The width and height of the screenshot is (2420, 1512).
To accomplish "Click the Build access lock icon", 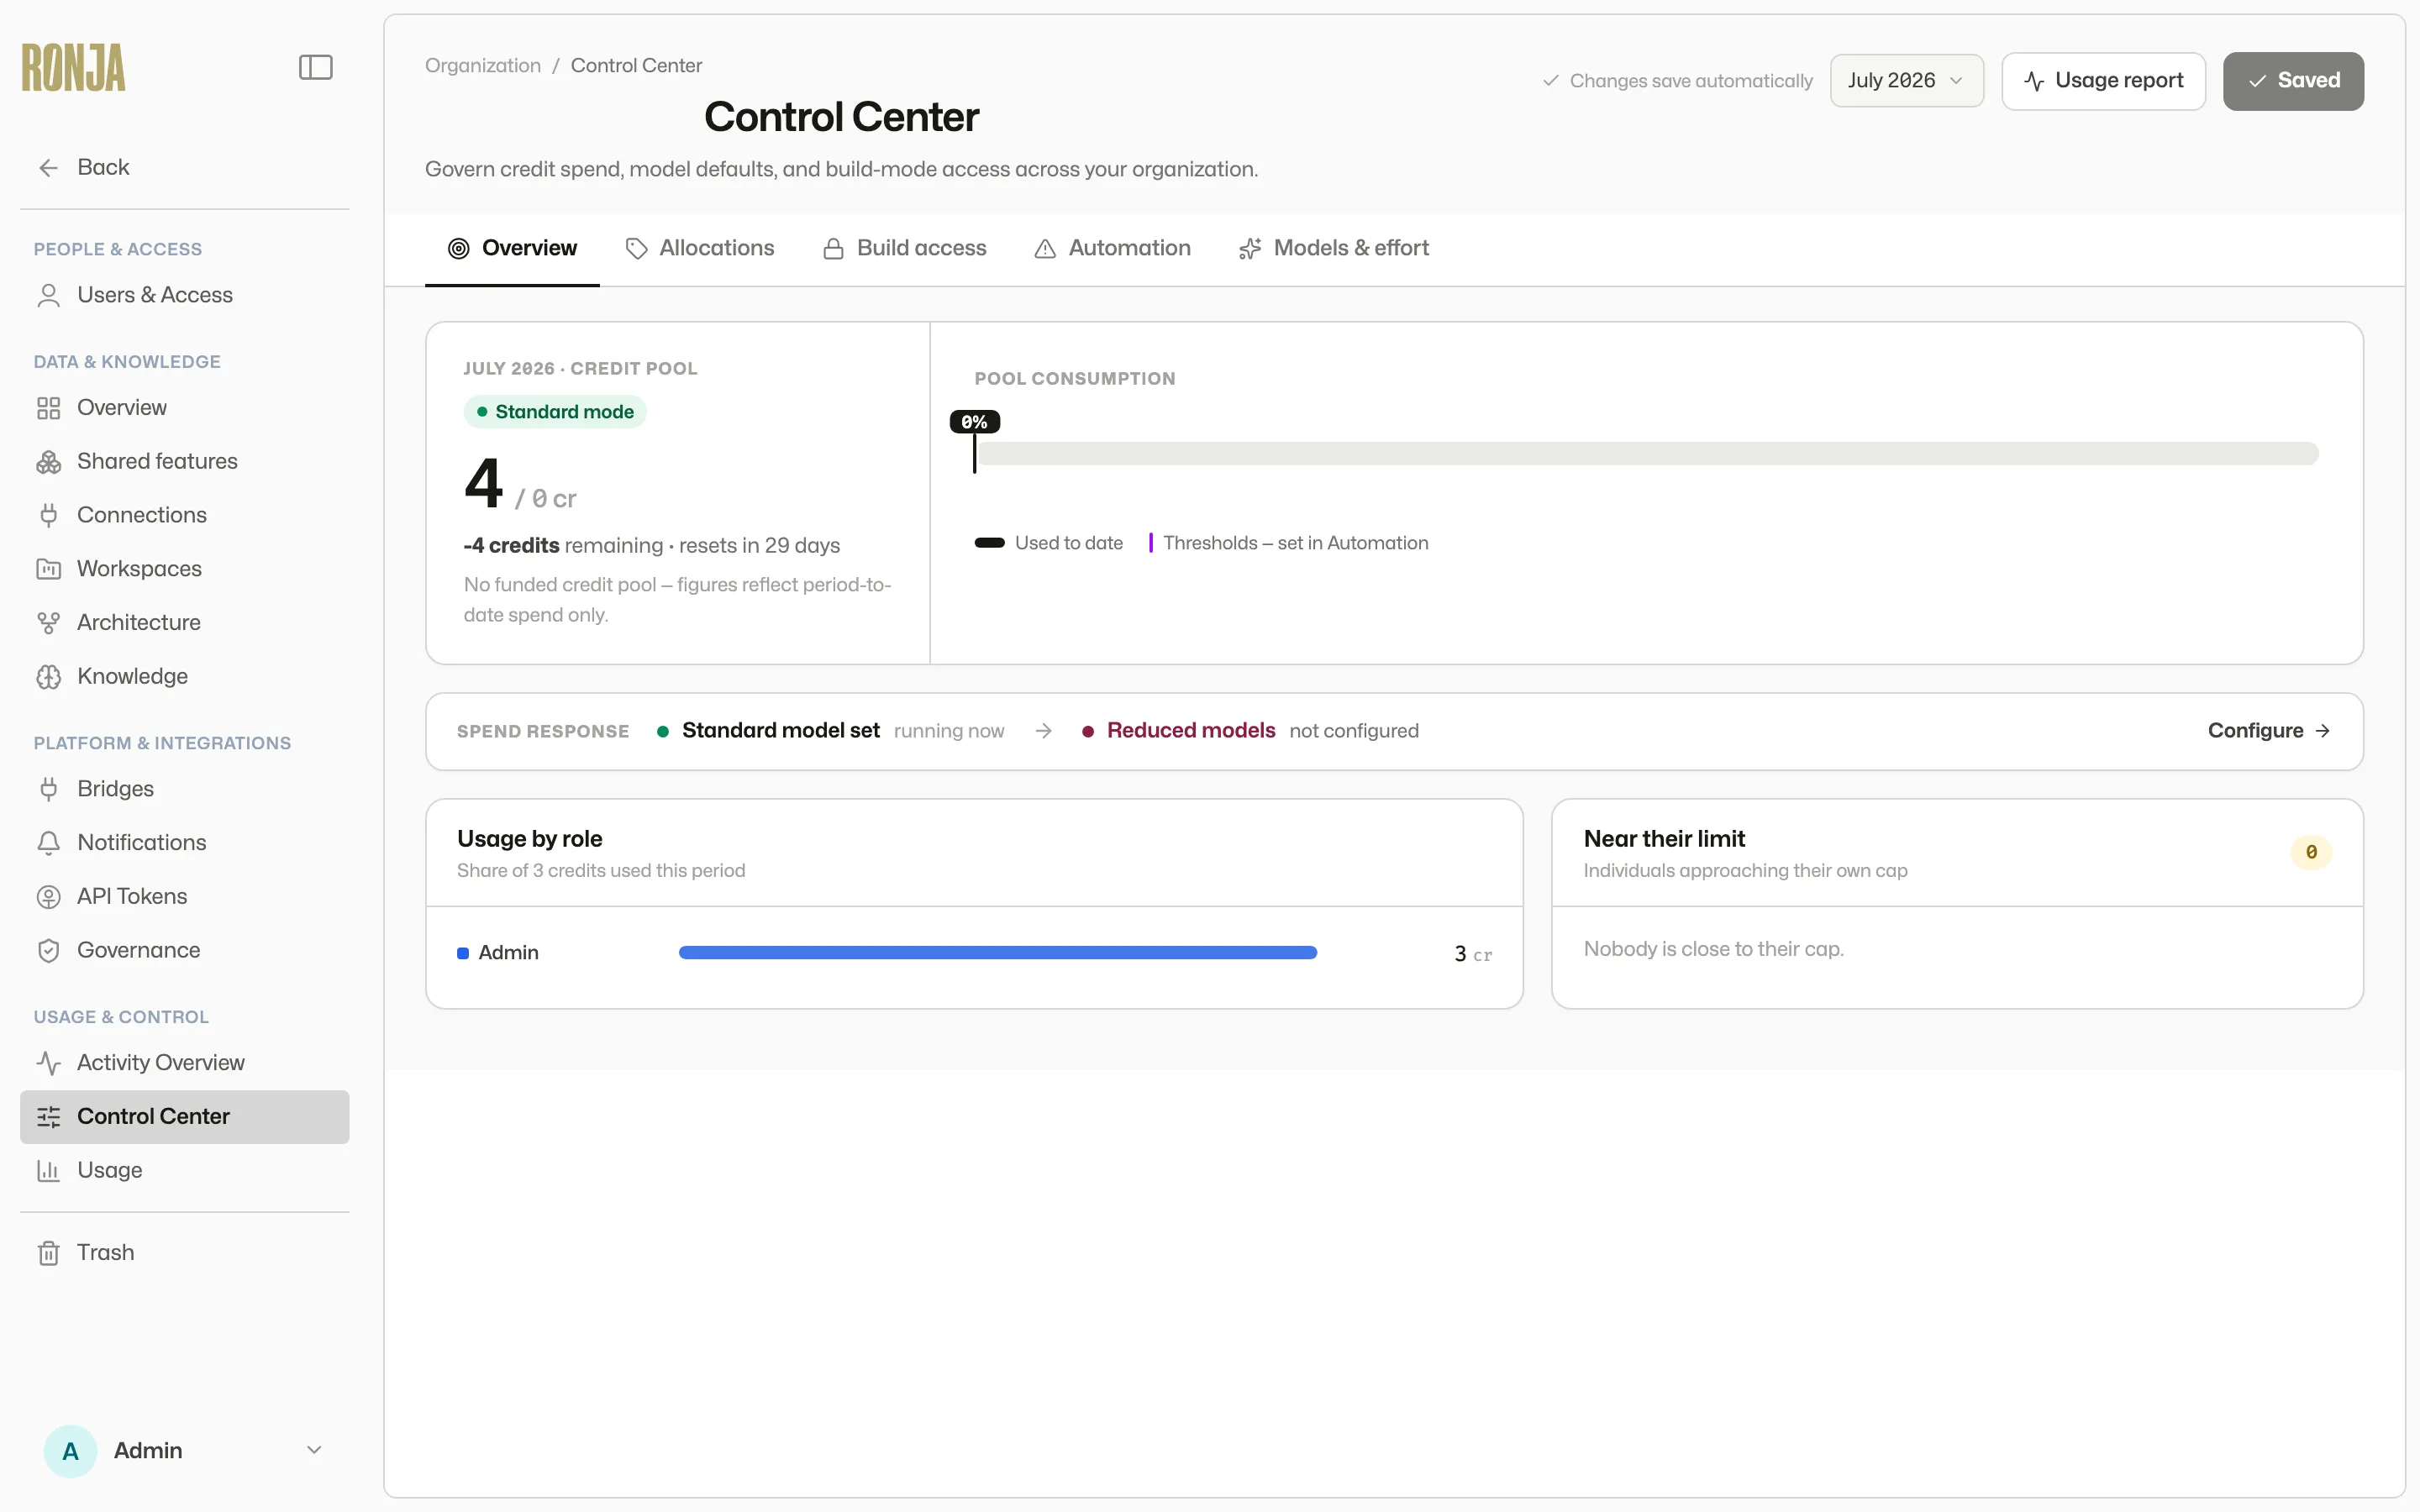I will point(833,248).
